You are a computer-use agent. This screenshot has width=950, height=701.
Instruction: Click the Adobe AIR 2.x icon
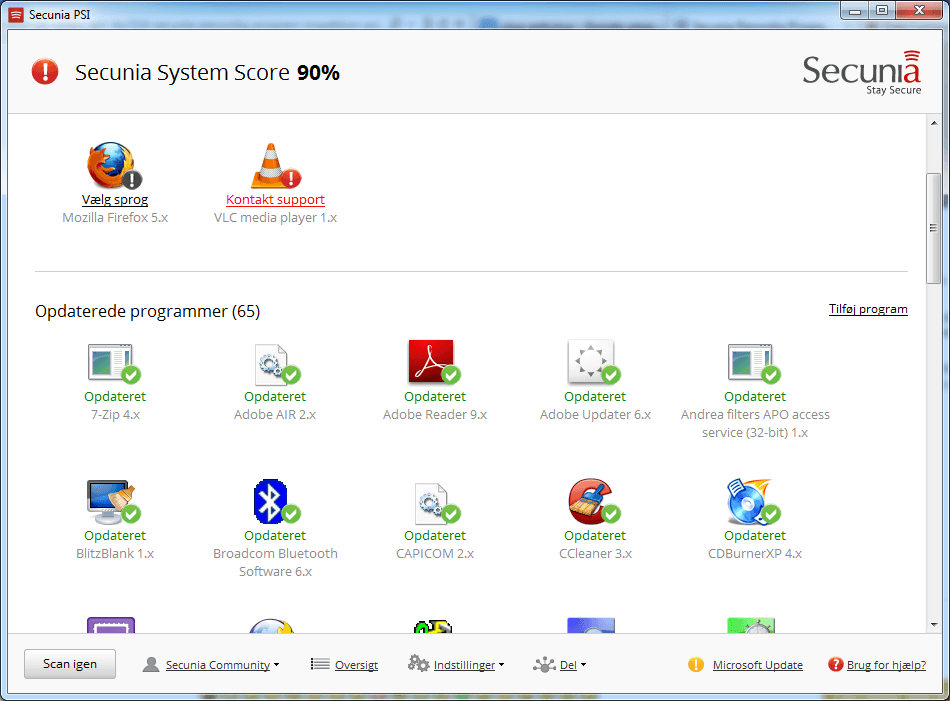[272, 362]
